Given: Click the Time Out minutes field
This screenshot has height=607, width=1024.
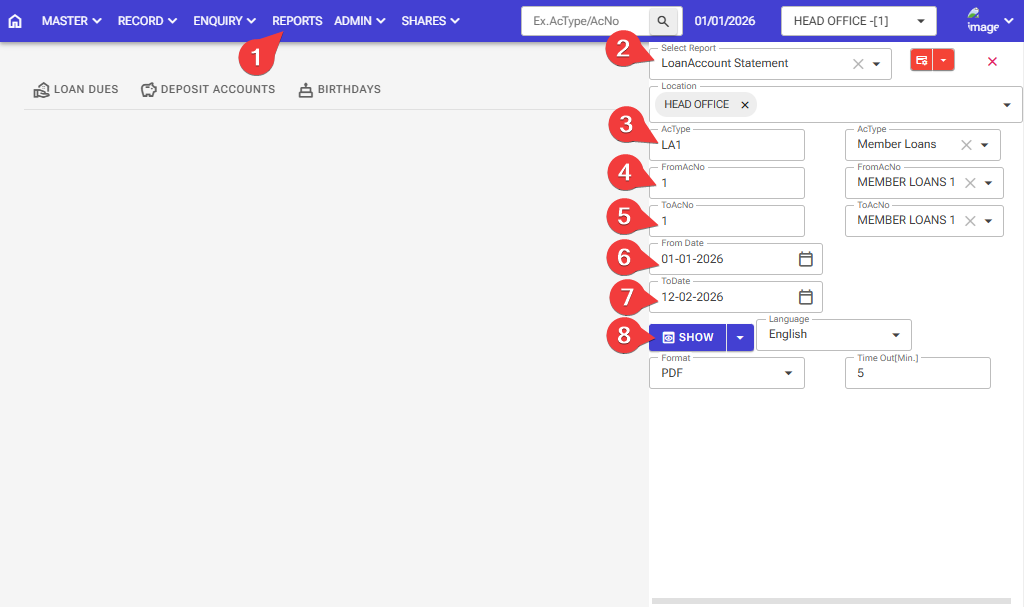Looking at the screenshot, I should pos(917,373).
